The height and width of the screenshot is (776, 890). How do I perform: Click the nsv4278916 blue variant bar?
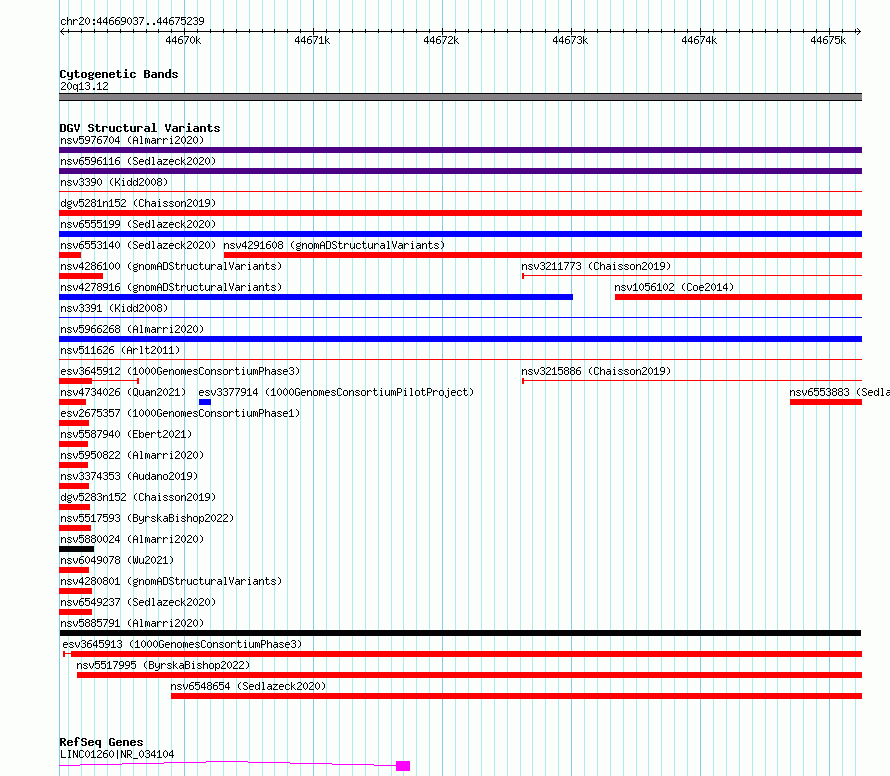point(316,297)
